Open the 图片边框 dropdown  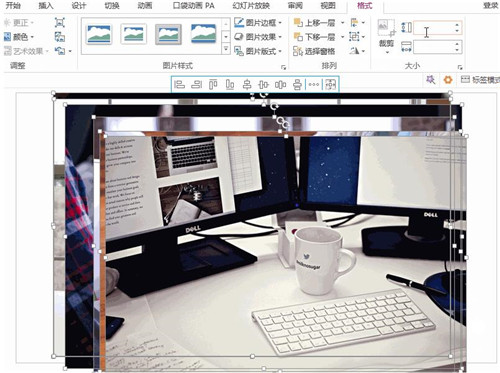(258, 23)
